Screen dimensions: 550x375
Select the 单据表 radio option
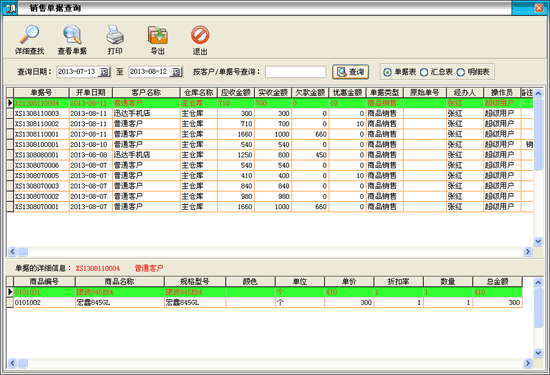(387, 72)
